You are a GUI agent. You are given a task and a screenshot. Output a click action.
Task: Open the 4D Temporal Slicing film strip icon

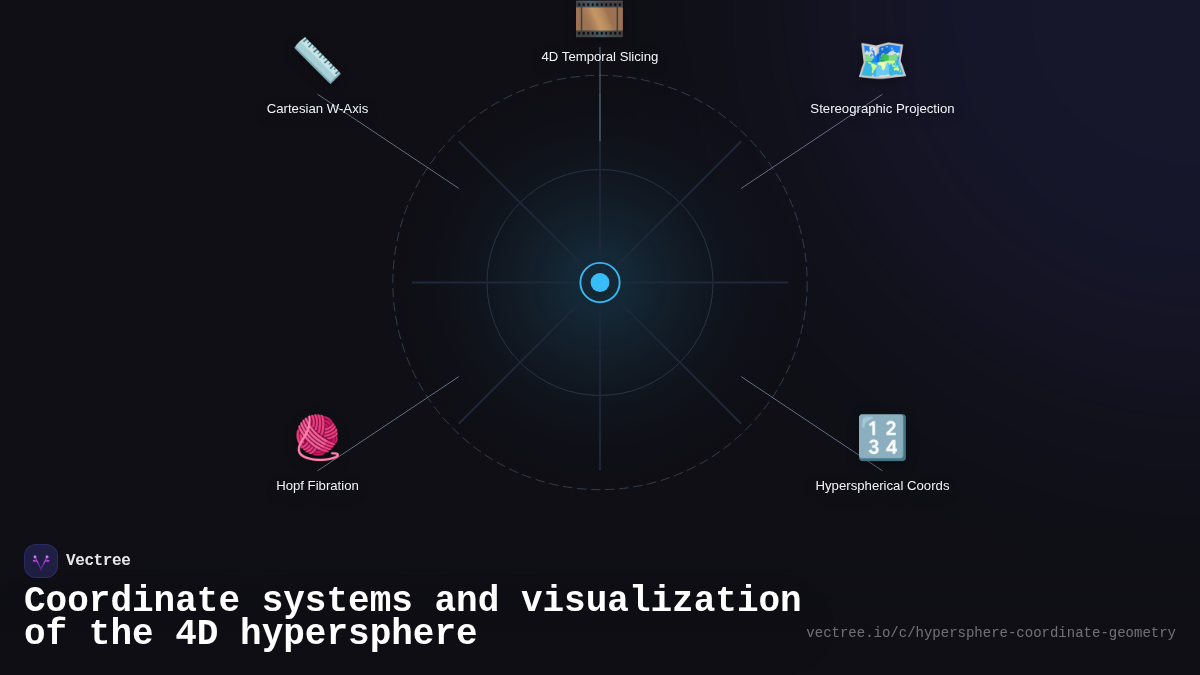[599, 18]
